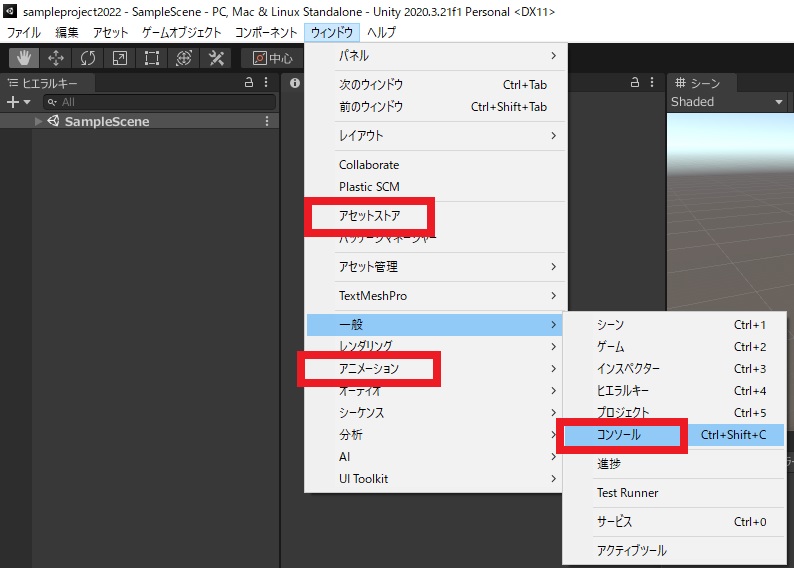
Task: Open the ヘルプ menu
Action: (x=381, y=32)
